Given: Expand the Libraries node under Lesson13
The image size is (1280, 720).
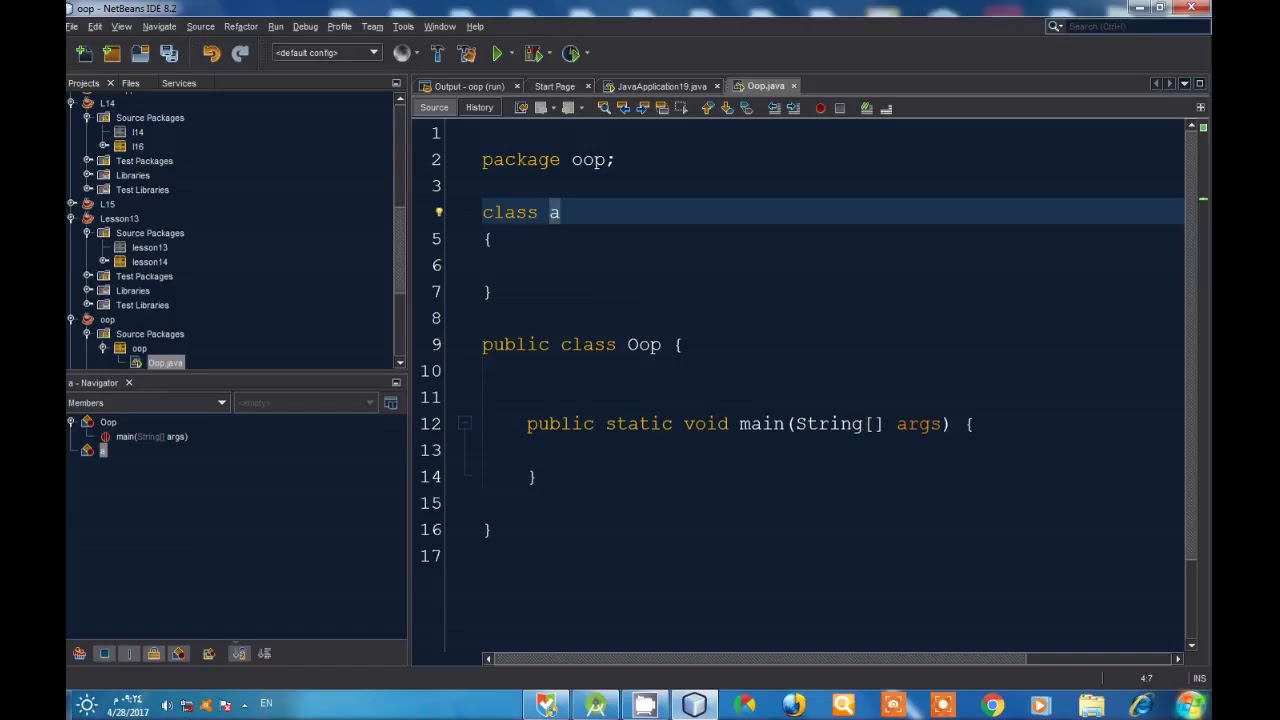Looking at the screenshot, I should point(88,290).
